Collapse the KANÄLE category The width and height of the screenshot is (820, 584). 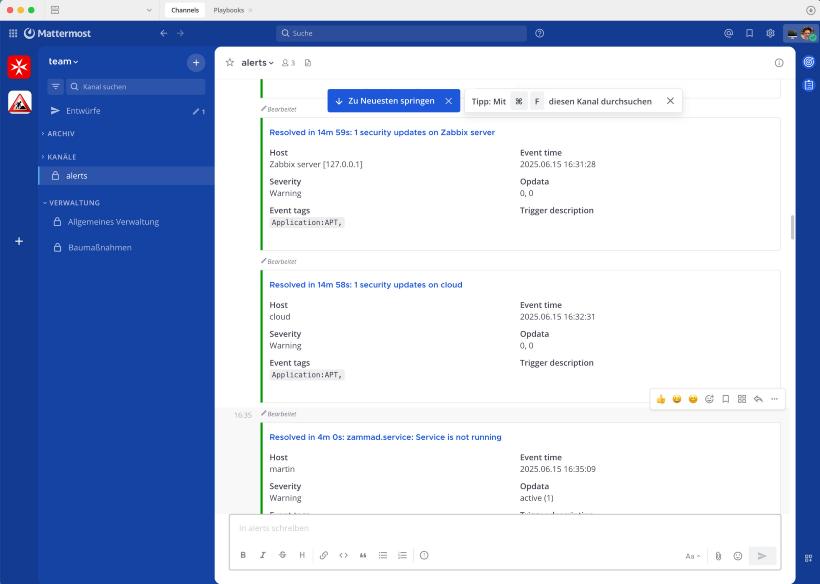(59, 157)
